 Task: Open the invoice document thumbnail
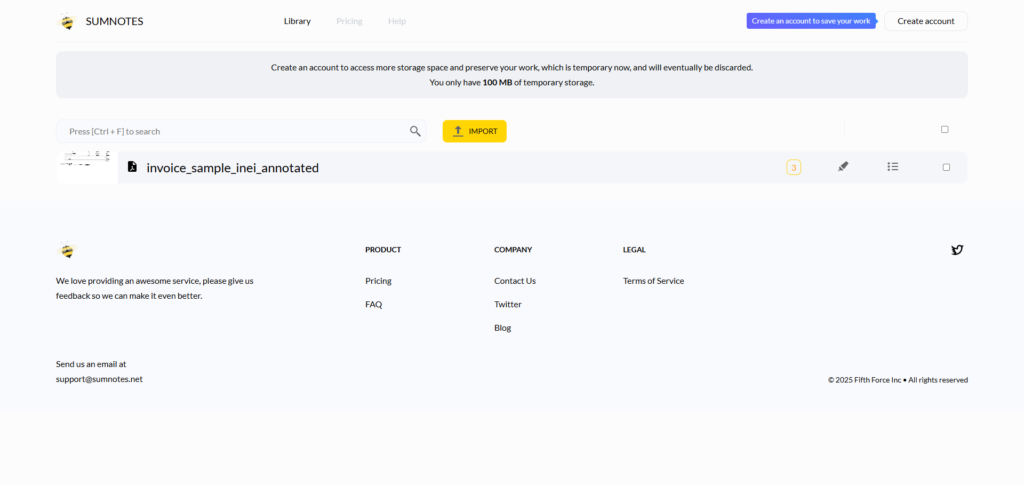(x=86, y=166)
